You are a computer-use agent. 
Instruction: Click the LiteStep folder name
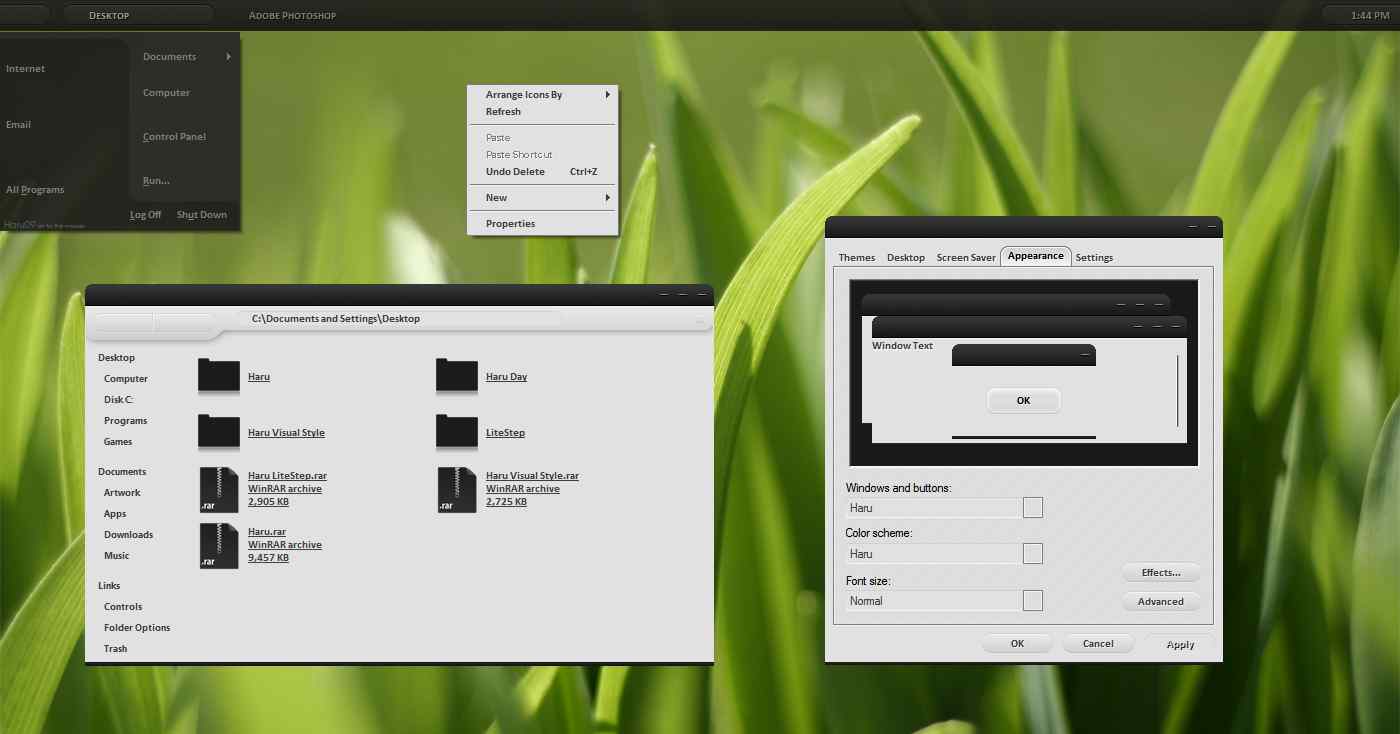pyautogui.click(x=505, y=433)
